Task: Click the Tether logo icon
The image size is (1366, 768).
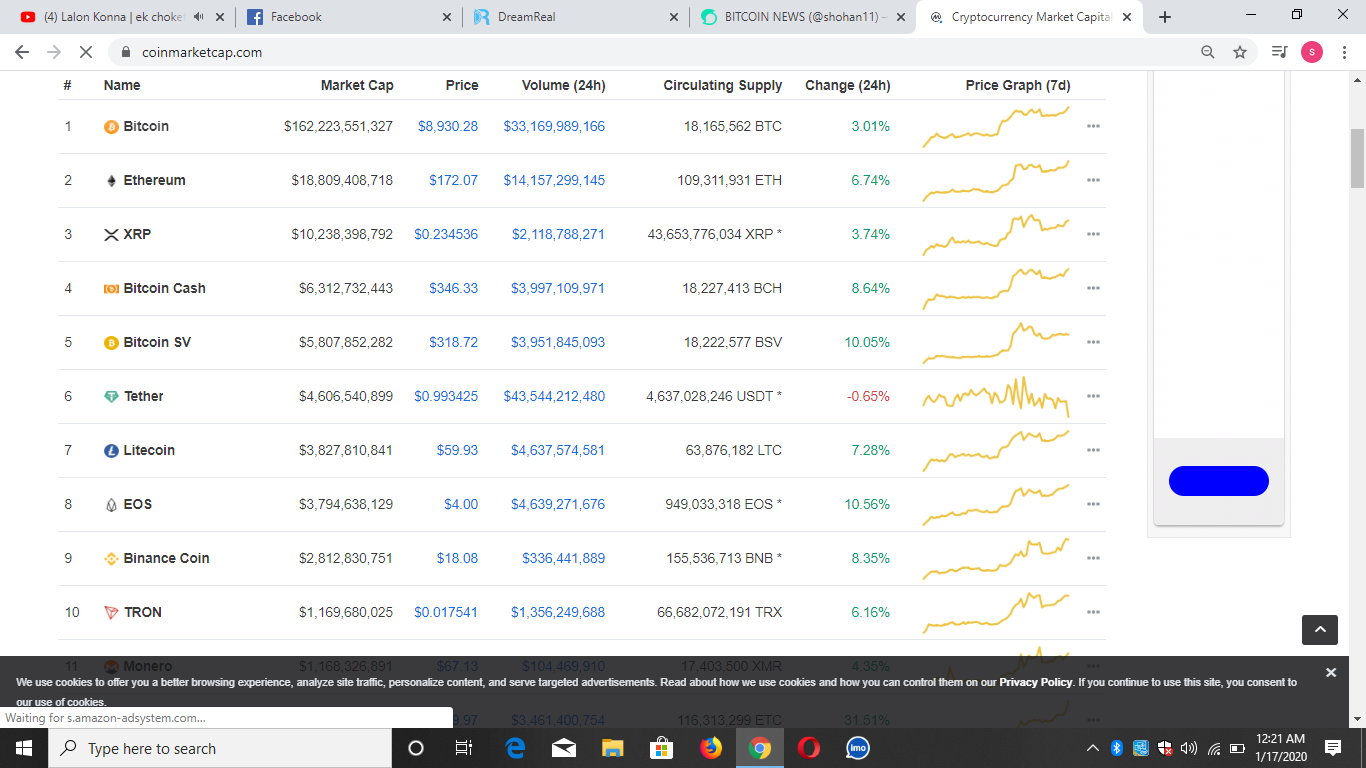Action: pyautogui.click(x=112, y=397)
